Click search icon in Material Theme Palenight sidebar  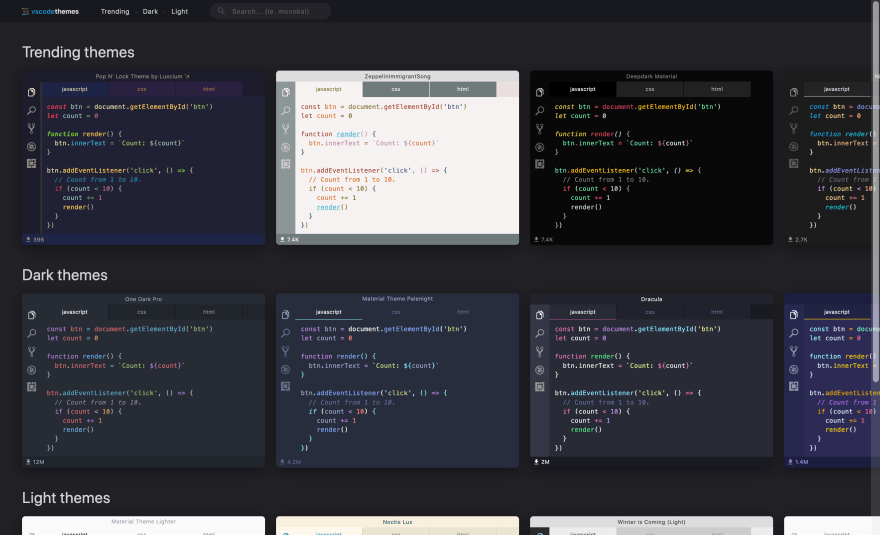(286, 333)
